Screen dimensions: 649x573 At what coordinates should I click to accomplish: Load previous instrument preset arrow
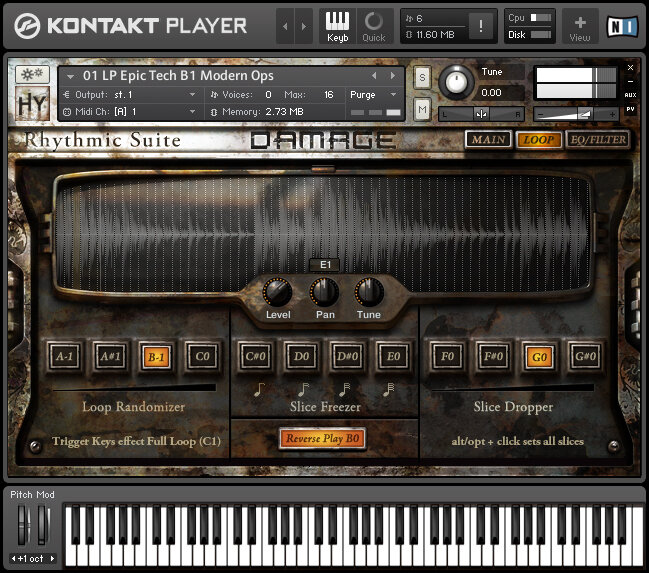(374, 76)
